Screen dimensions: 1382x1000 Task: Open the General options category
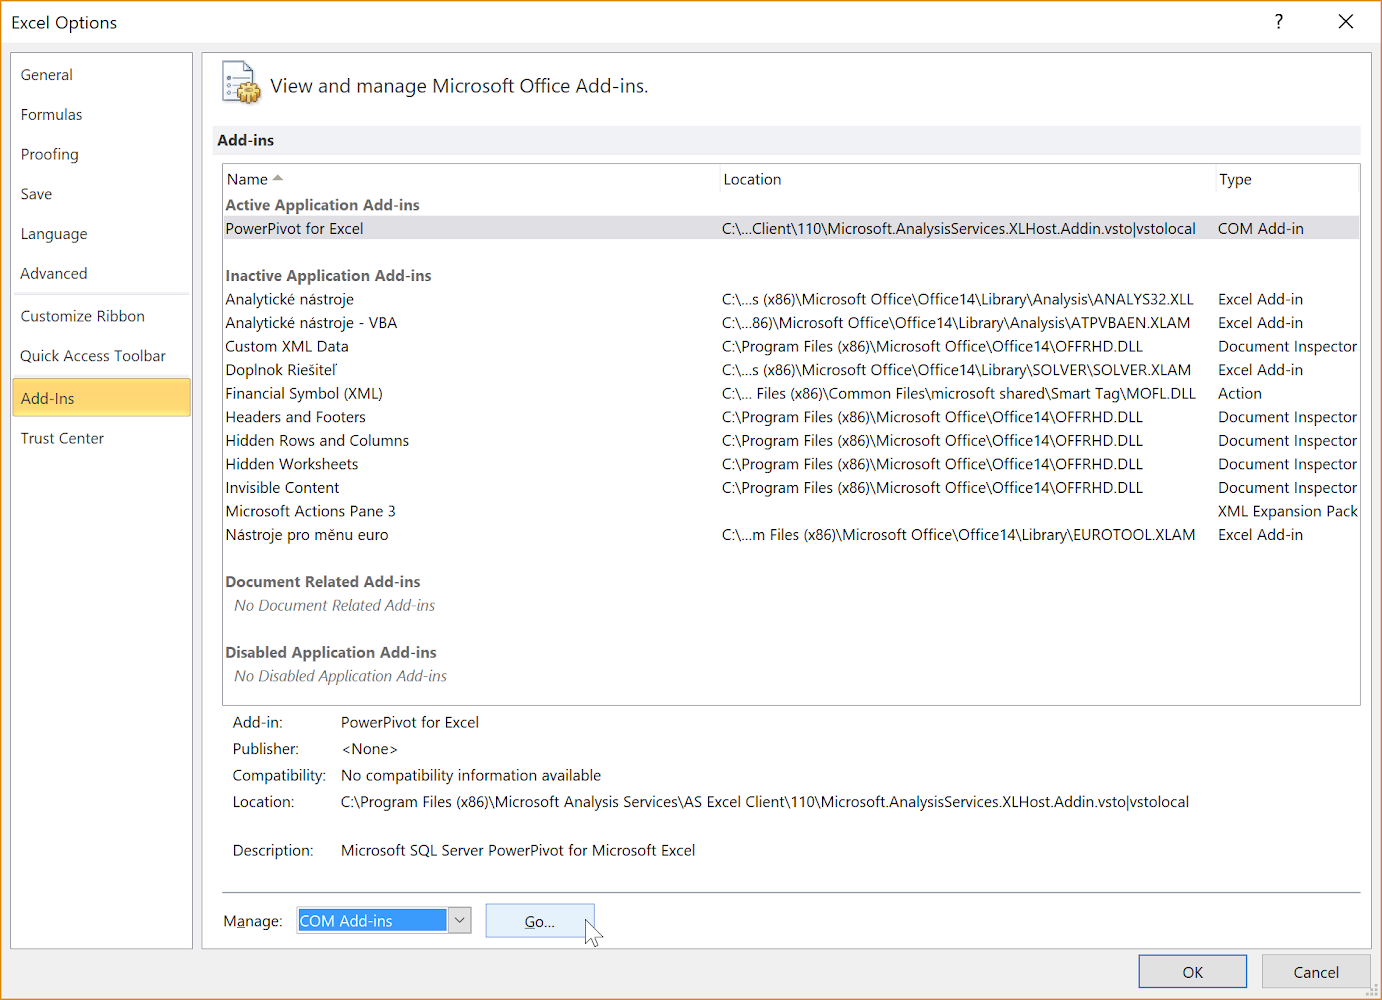click(101, 75)
